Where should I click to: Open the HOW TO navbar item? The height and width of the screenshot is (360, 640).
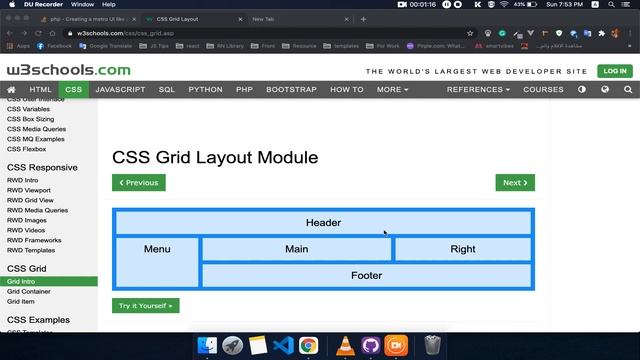tap(347, 89)
